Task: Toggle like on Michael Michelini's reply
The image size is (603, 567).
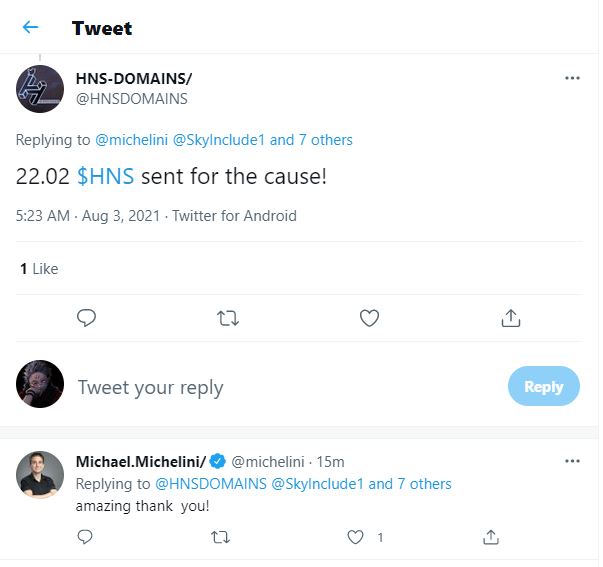Action: click(355, 537)
